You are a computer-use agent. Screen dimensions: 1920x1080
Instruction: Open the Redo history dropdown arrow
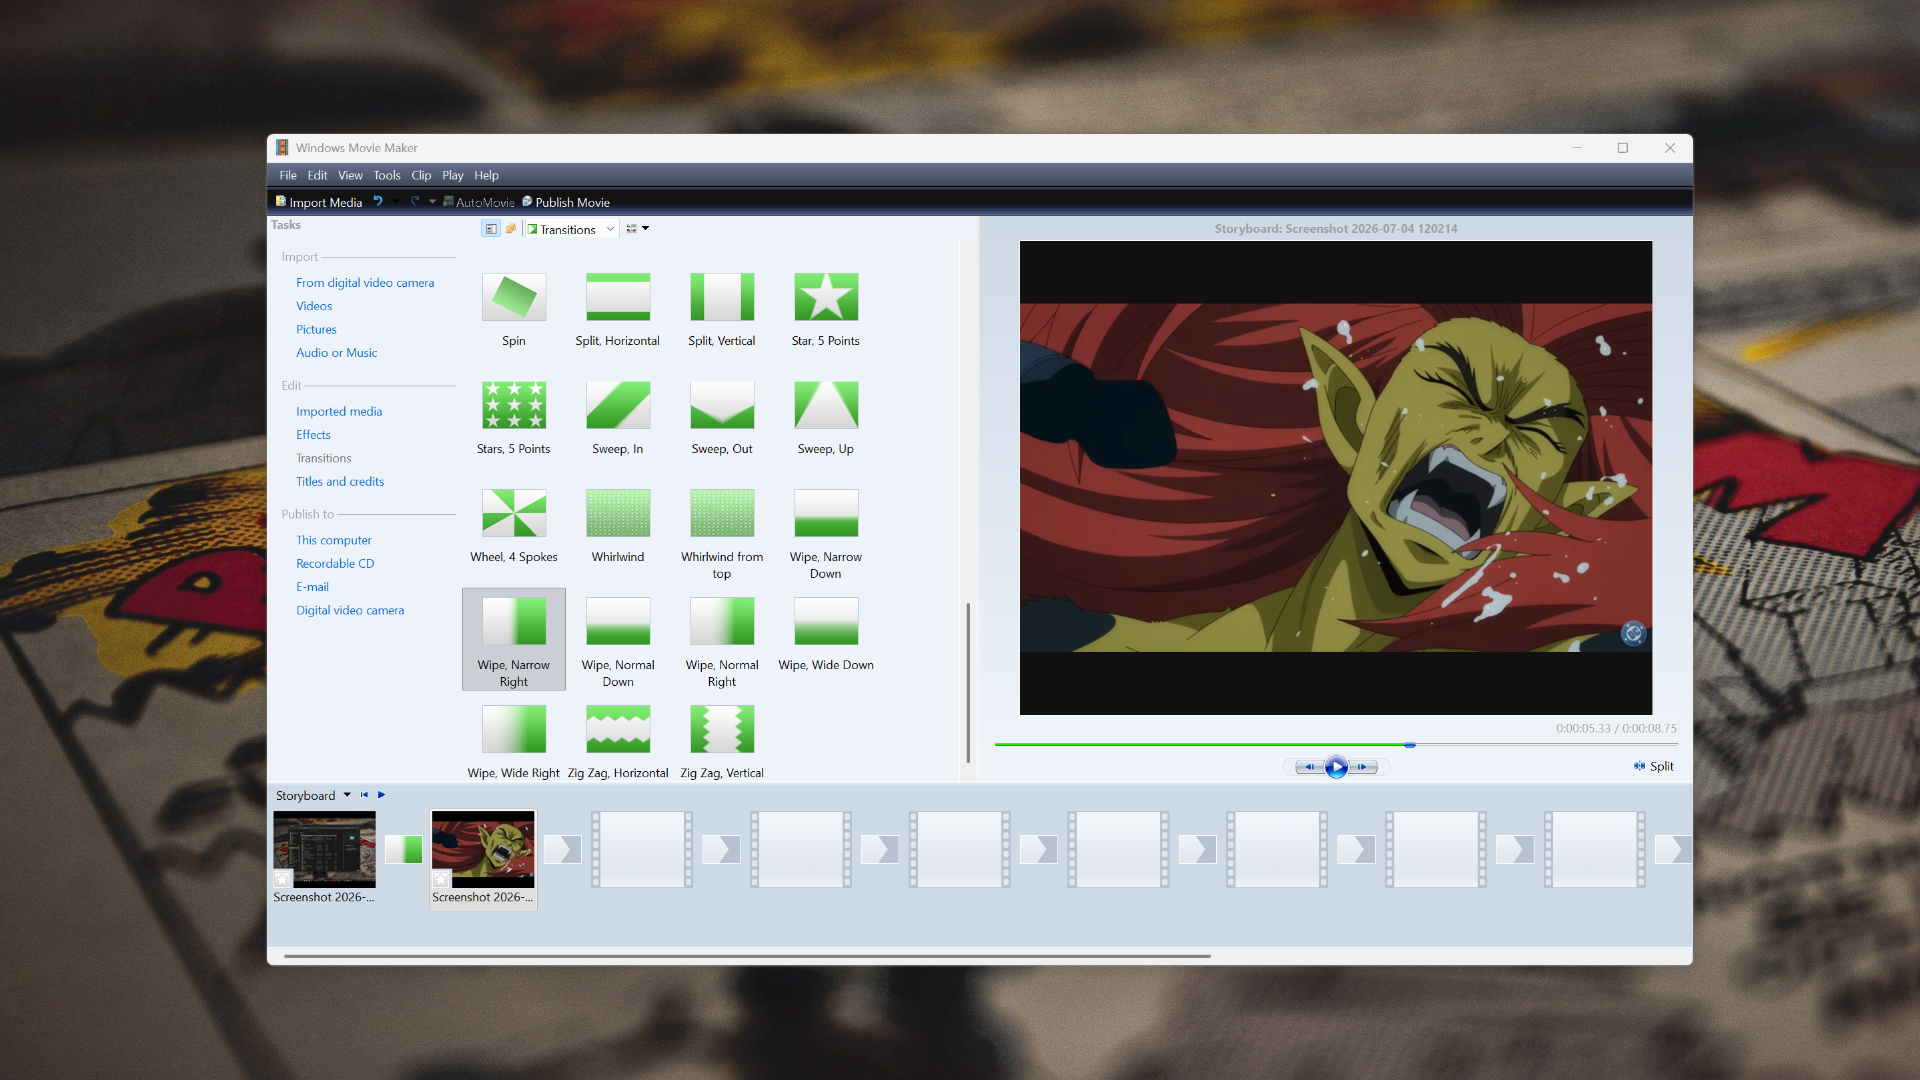[x=433, y=201]
